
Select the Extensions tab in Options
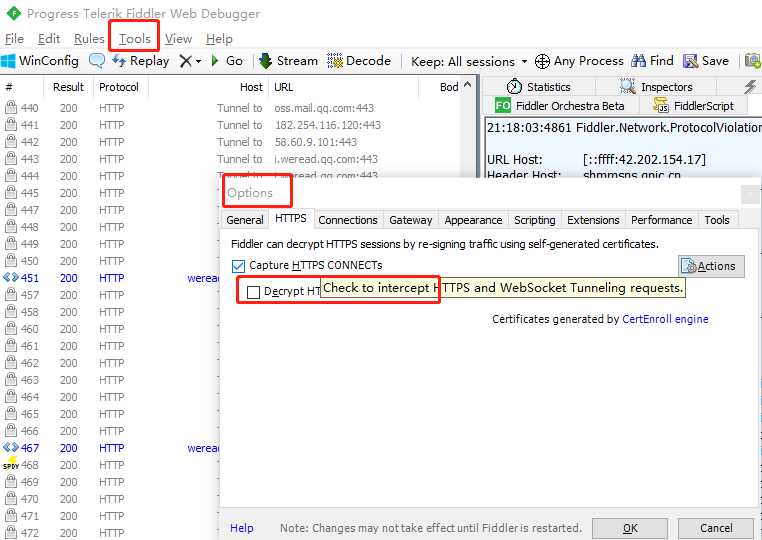click(593, 220)
